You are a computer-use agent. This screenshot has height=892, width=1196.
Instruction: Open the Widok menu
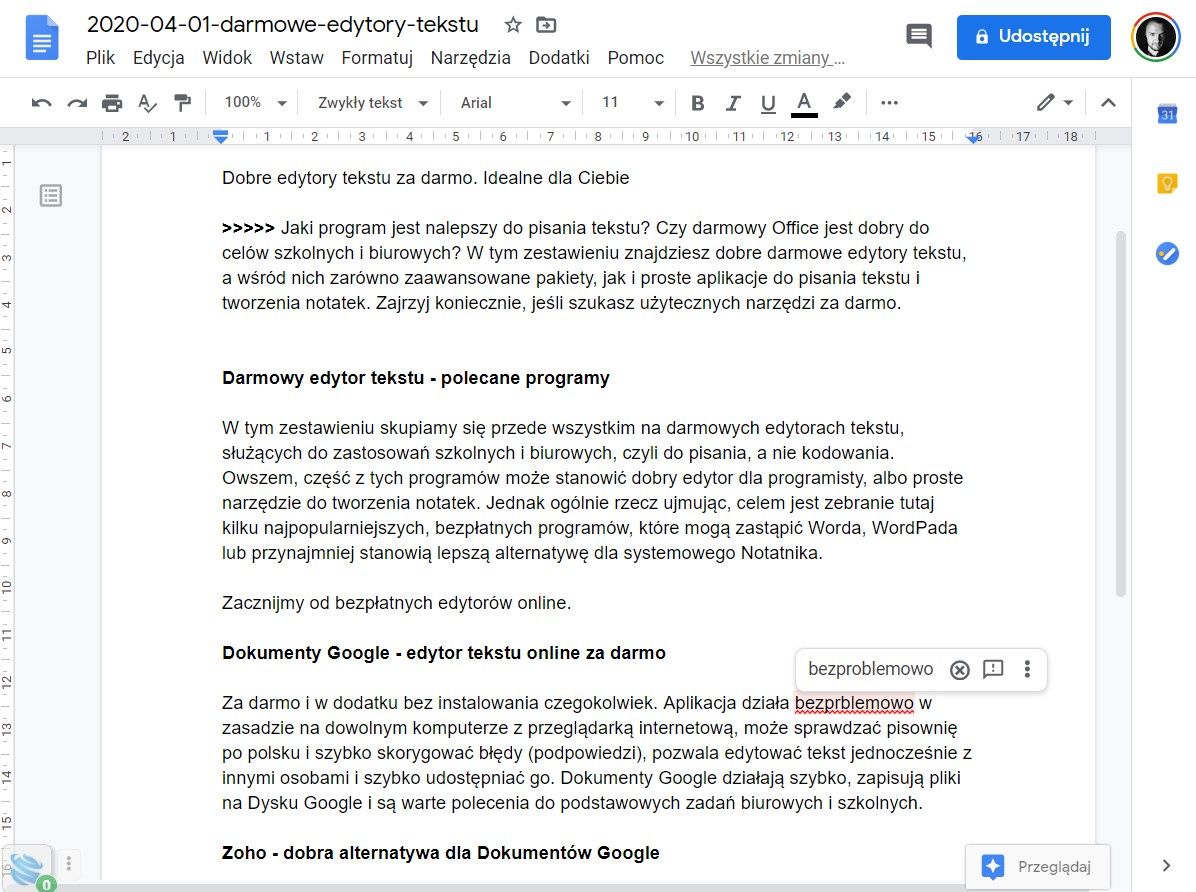[x=227, y=58]
